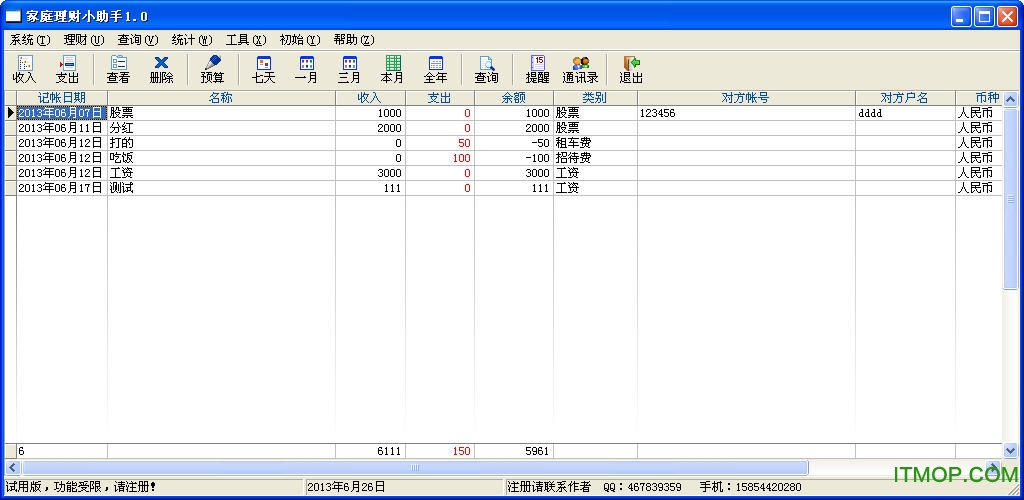The height and width of the screenshot is (500, 1024).
Task: Click the 收入 (income) toolbar icon
Action: click(x=24, y=69)
